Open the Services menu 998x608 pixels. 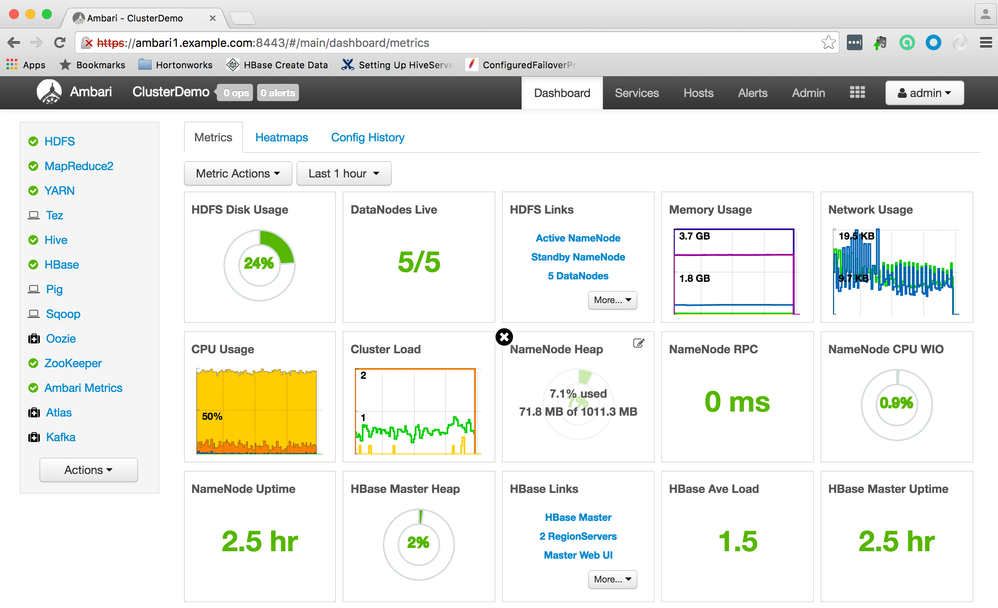pos(636,93)
